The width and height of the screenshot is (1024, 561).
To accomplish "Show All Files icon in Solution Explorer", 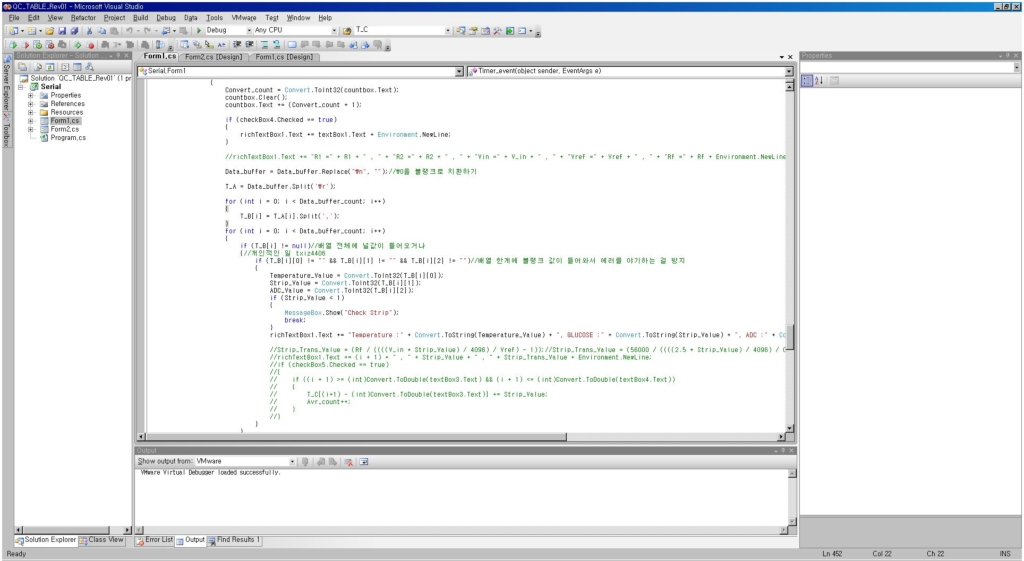I will (x=37, y=67).
